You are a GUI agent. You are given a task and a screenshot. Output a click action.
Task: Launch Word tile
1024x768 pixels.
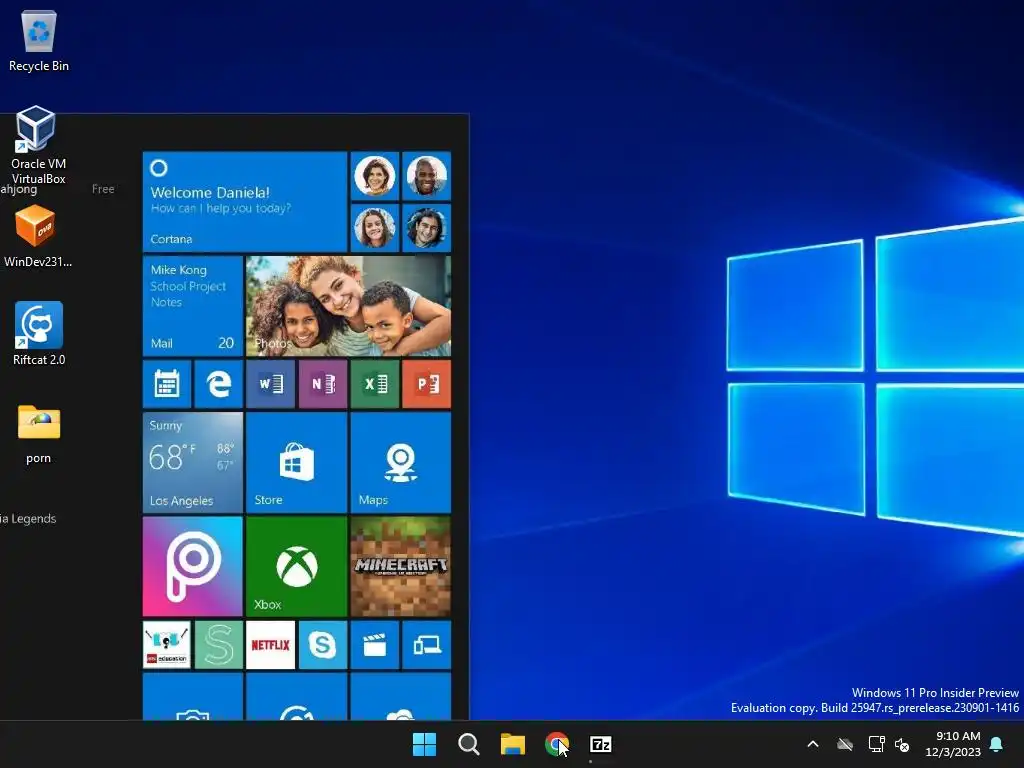tap(270, 384)
